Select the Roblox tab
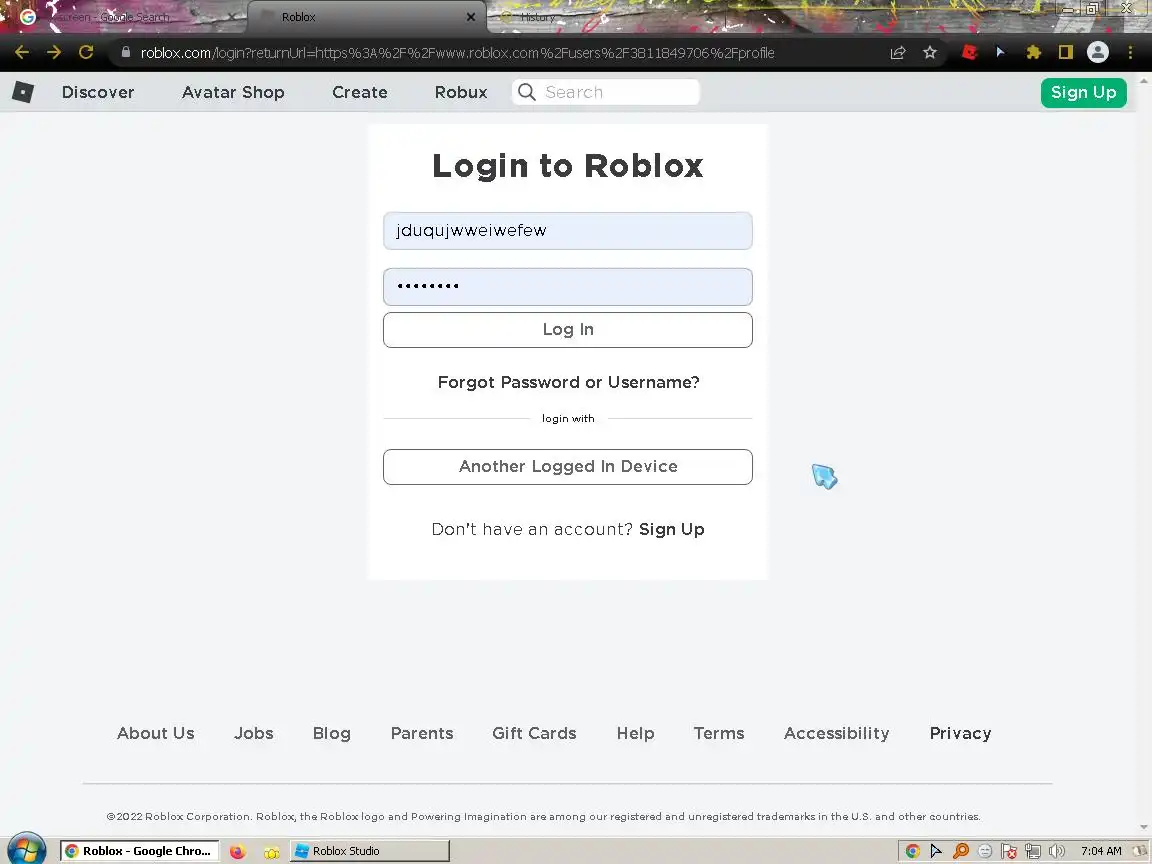The width and height of the screenshot is (1152, 864). (365, 17)
